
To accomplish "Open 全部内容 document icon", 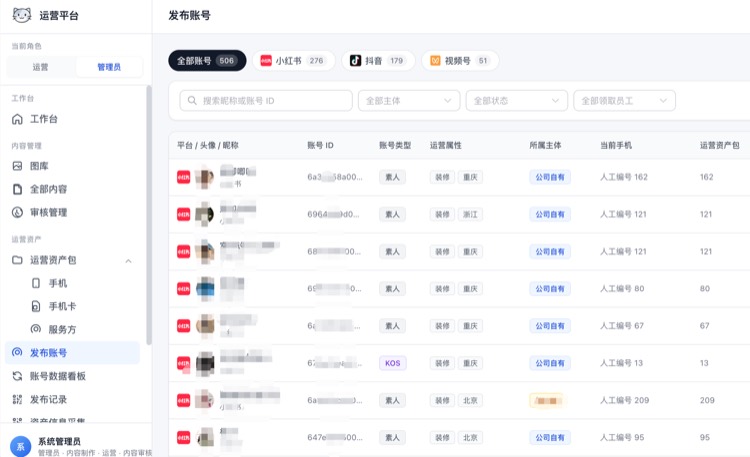I will [17, 189].
